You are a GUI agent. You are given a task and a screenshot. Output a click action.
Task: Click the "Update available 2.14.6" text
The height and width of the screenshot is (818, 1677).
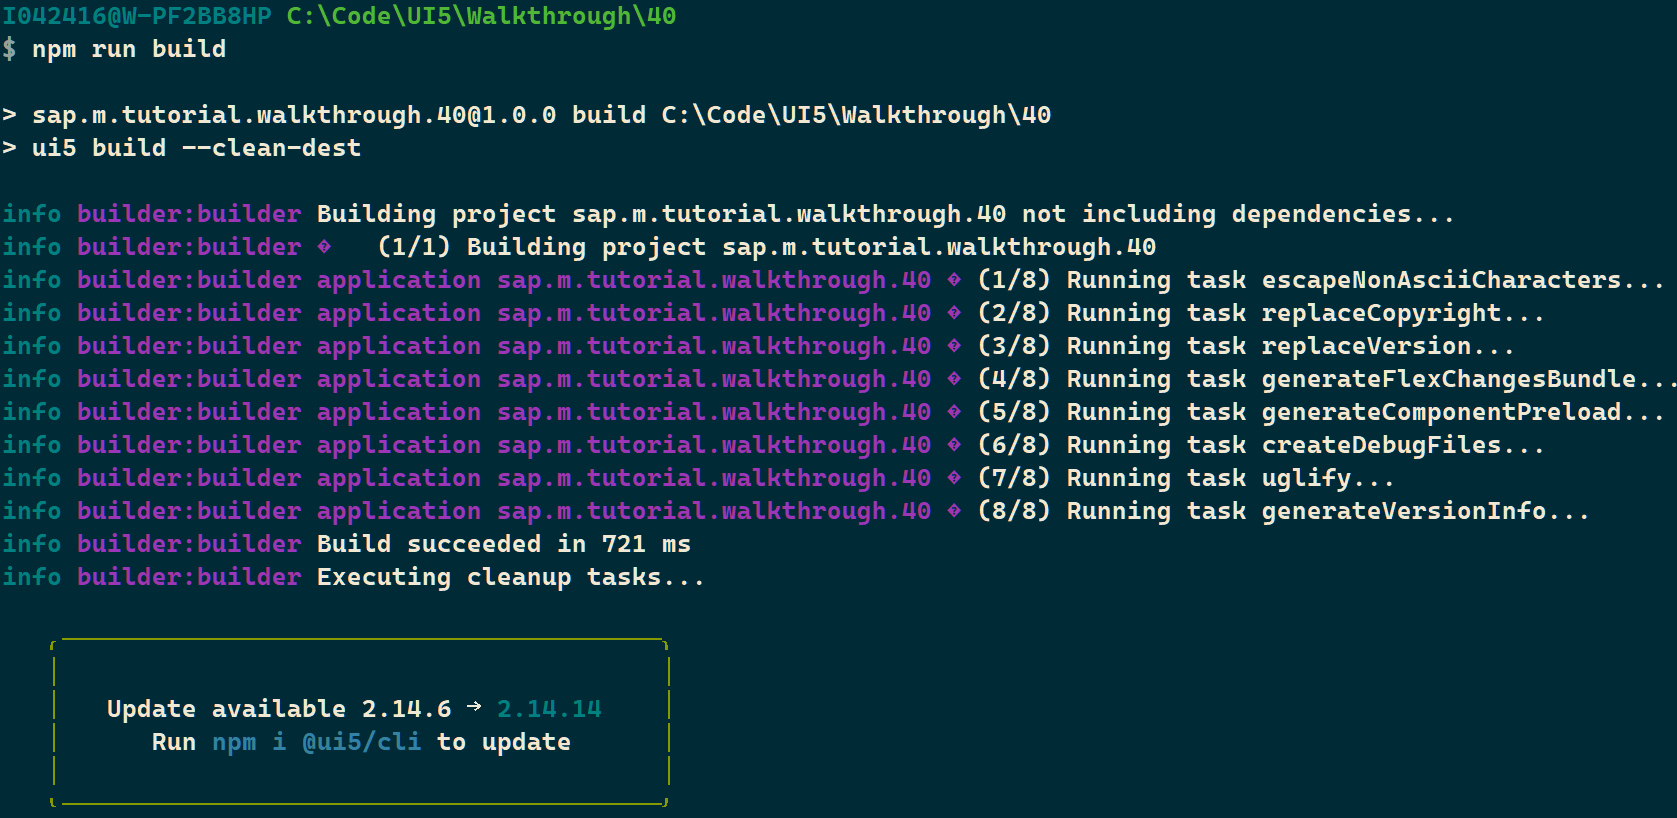click(x=278, y=709)
